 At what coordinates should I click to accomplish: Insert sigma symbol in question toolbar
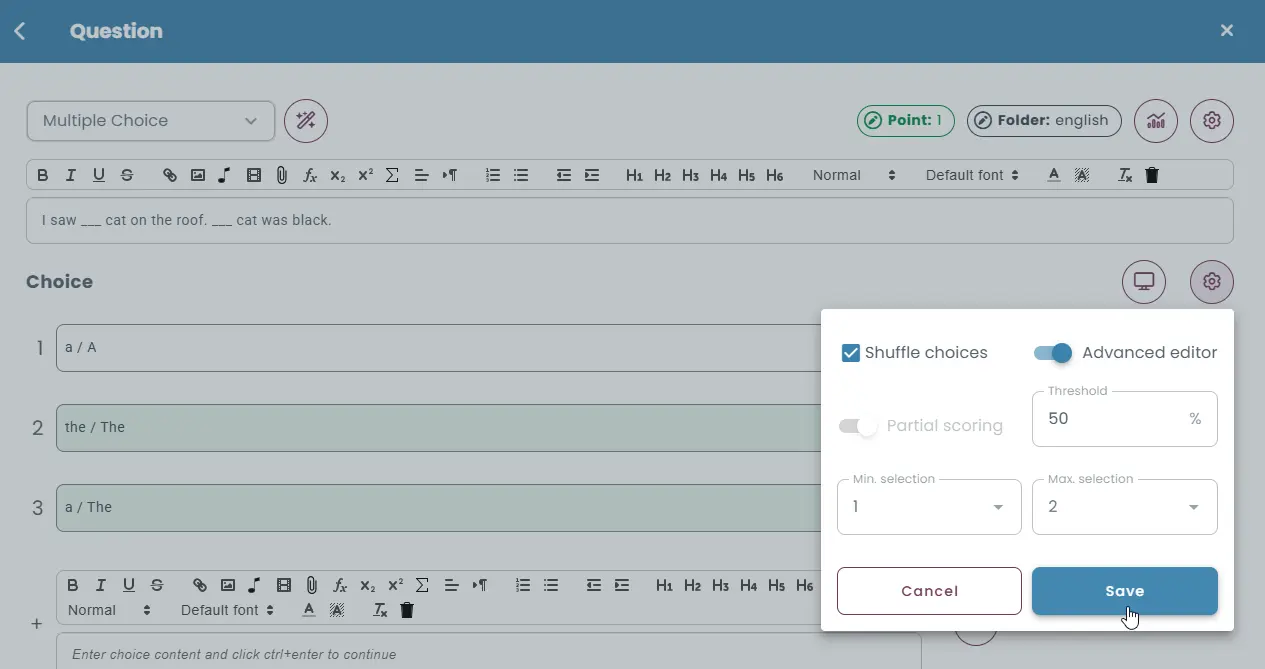click(392, 175)
